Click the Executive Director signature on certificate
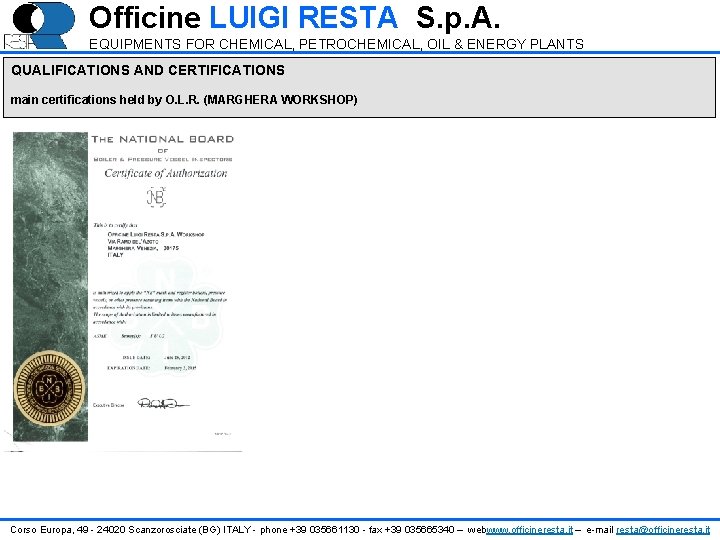This screenshot has width=720, height=540. [x=163, y=404]
